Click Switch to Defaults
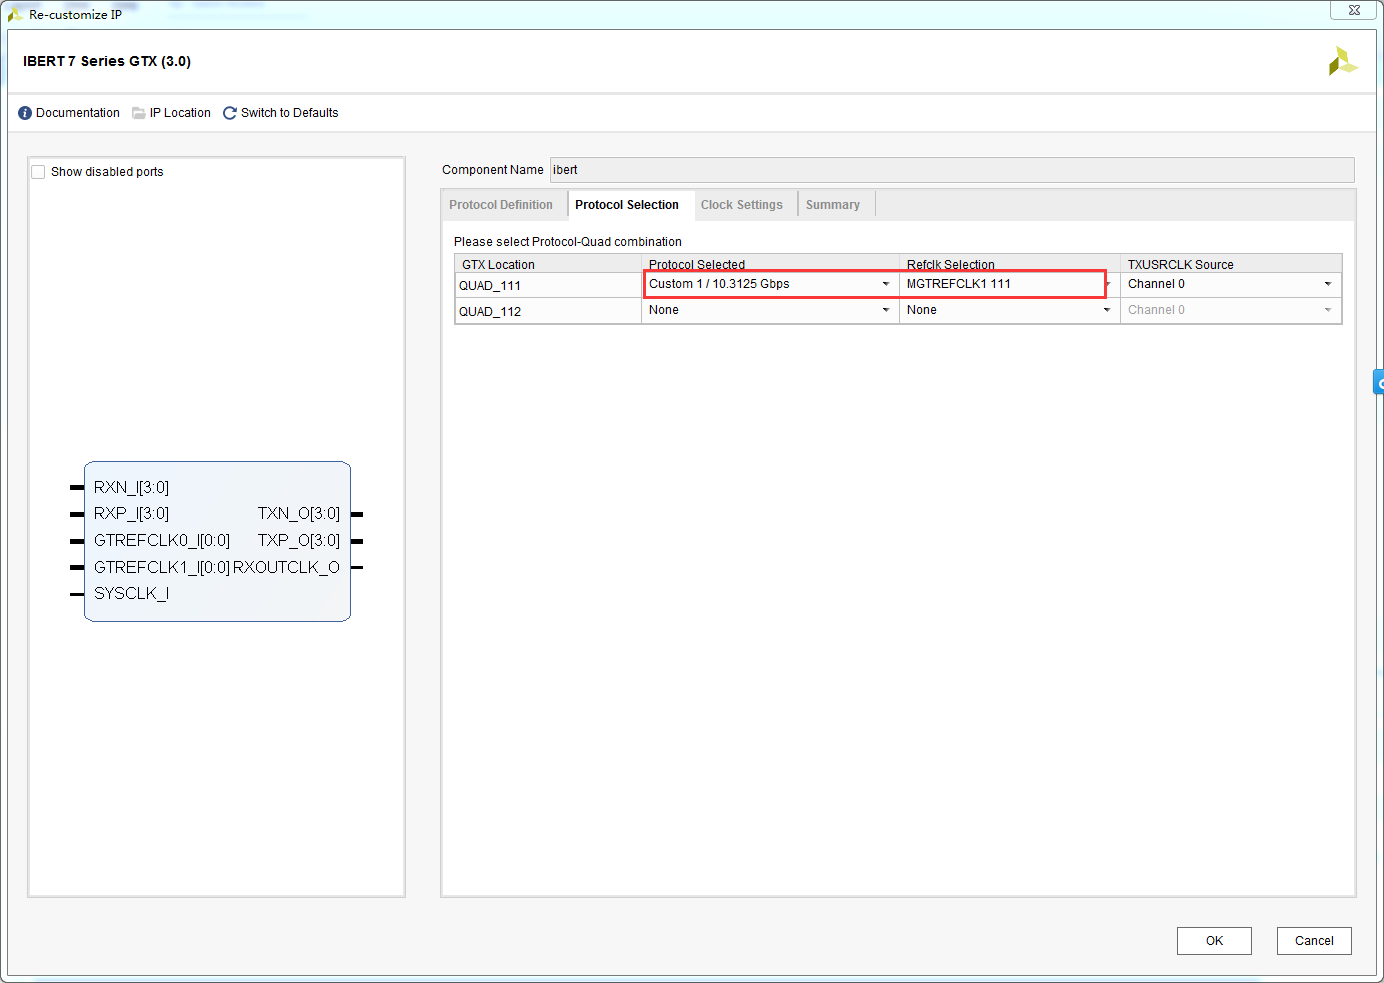Screen dimensions: 1384x983 tap(290, 113)
